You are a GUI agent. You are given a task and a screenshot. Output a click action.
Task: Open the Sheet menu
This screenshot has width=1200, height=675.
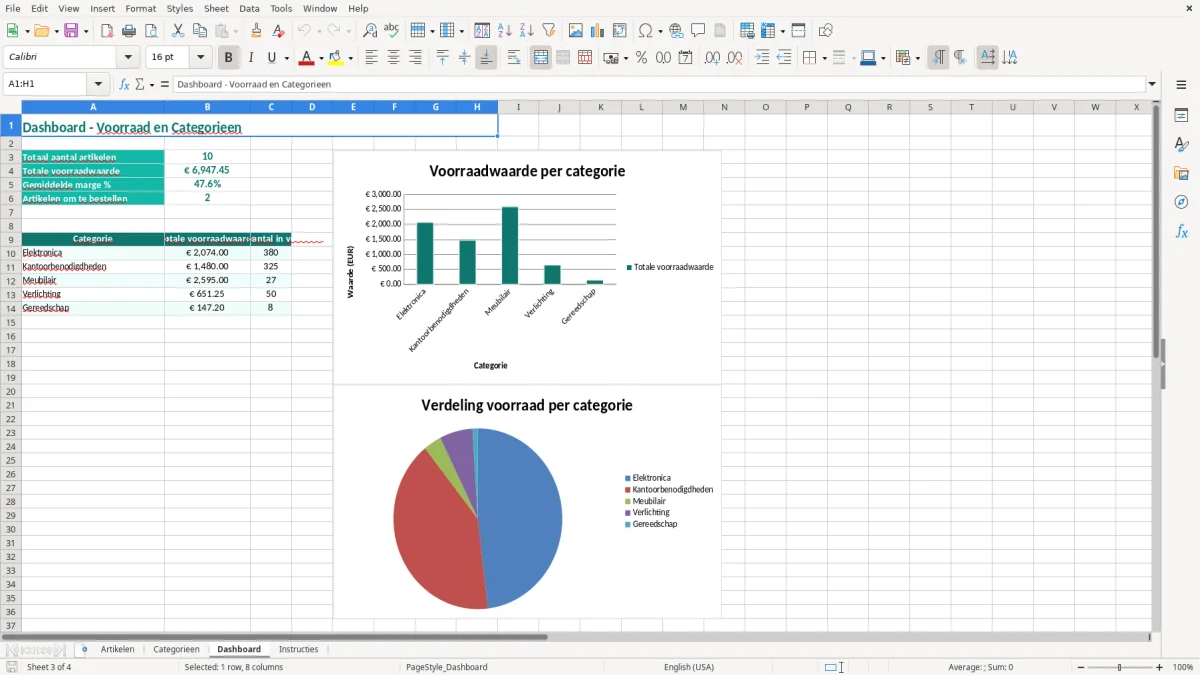[x=216, y=8]
